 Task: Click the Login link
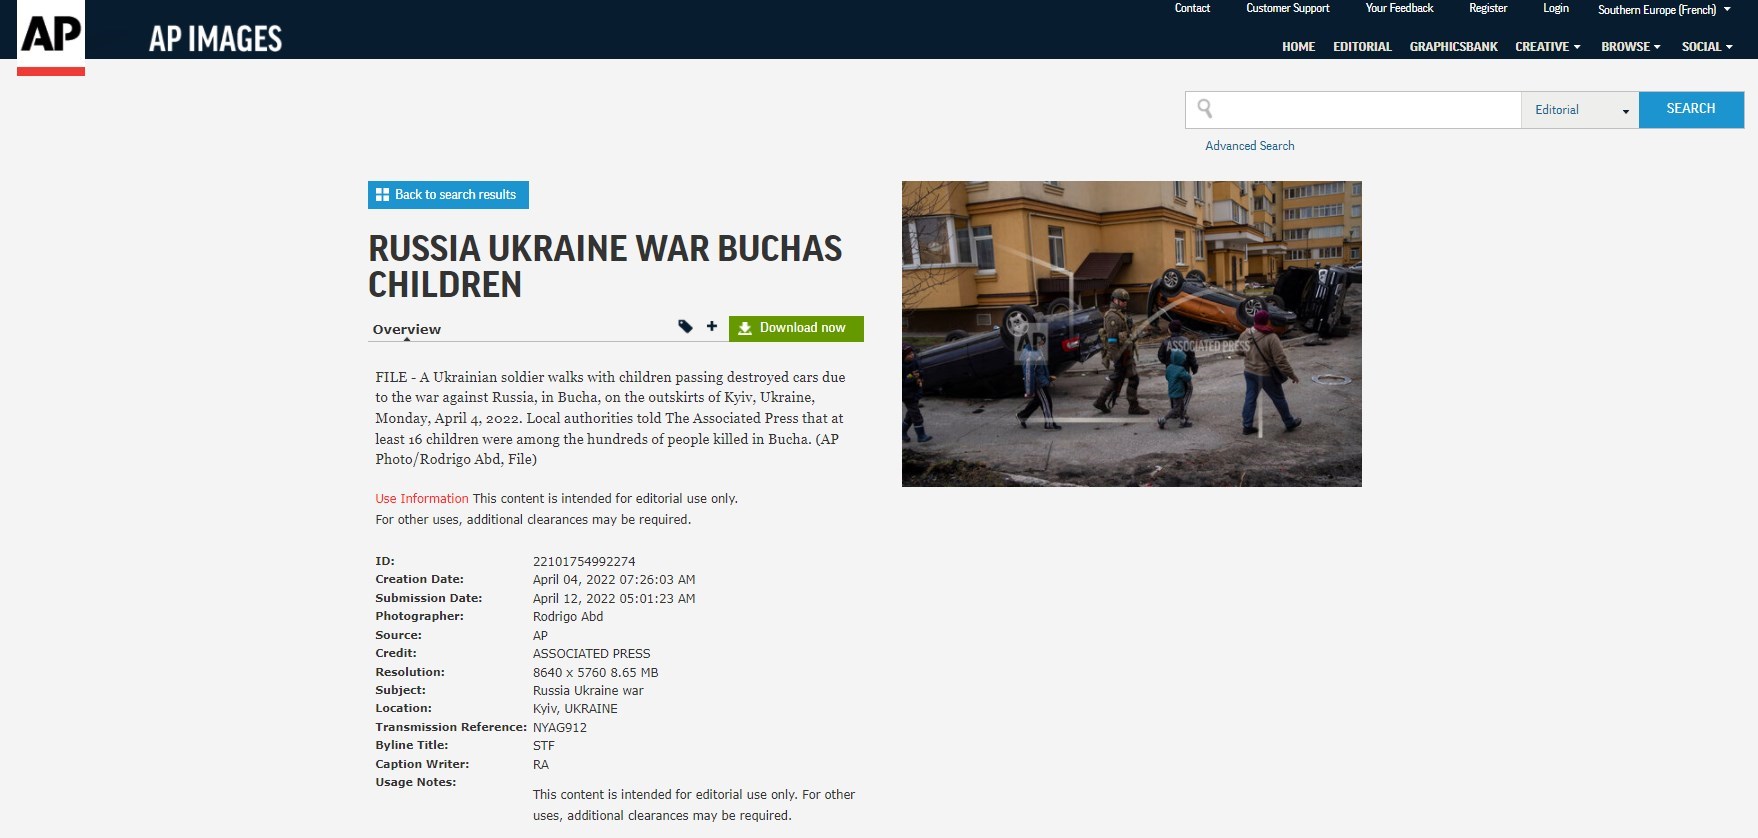(1555, 8)
